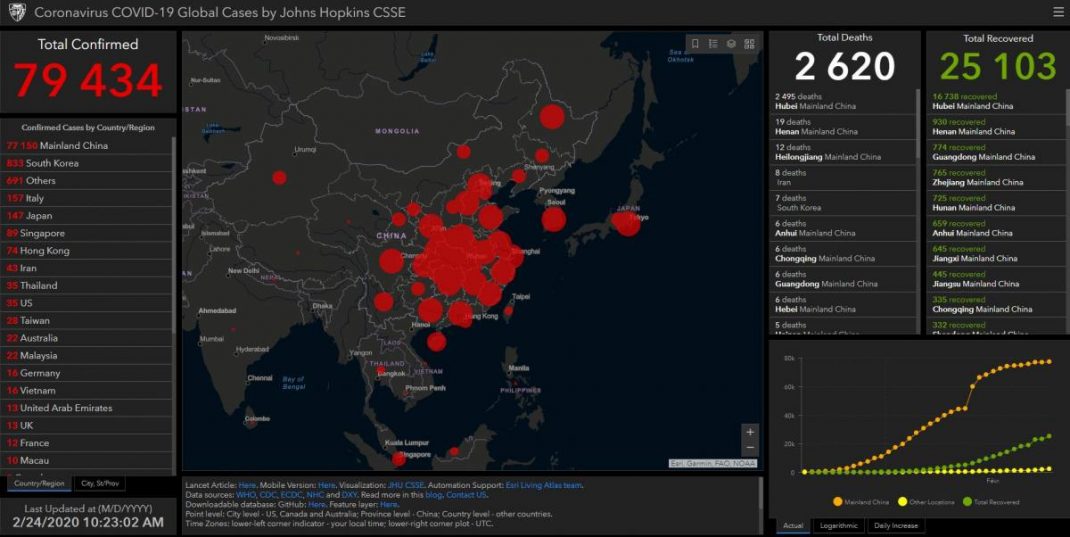This screenshot has height=537, width=1070.
Task: Select '74 Hong Kong' row
Action: point(86,250)
